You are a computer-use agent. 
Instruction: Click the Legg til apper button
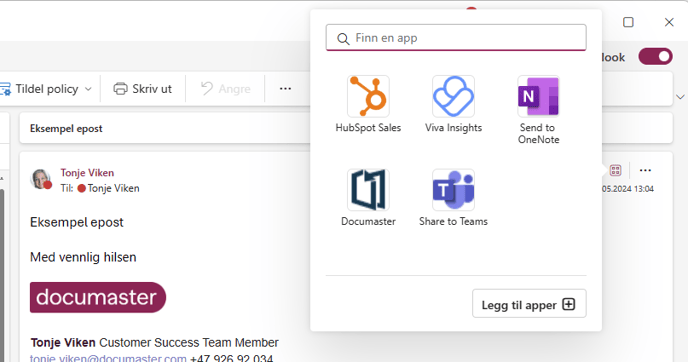click(529, 304)
